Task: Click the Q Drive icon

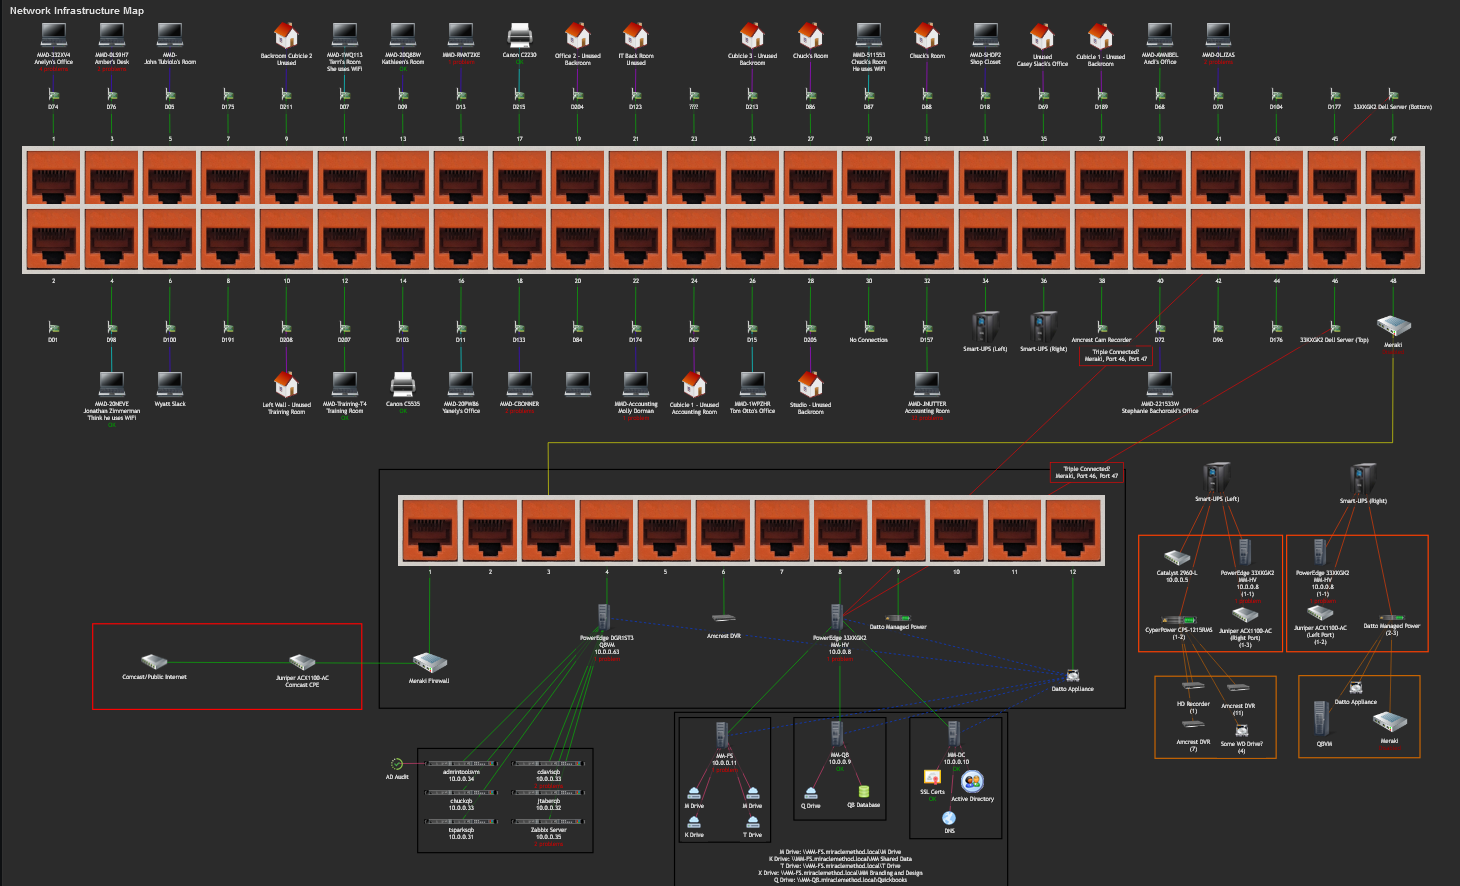Action: click(811, 793)
